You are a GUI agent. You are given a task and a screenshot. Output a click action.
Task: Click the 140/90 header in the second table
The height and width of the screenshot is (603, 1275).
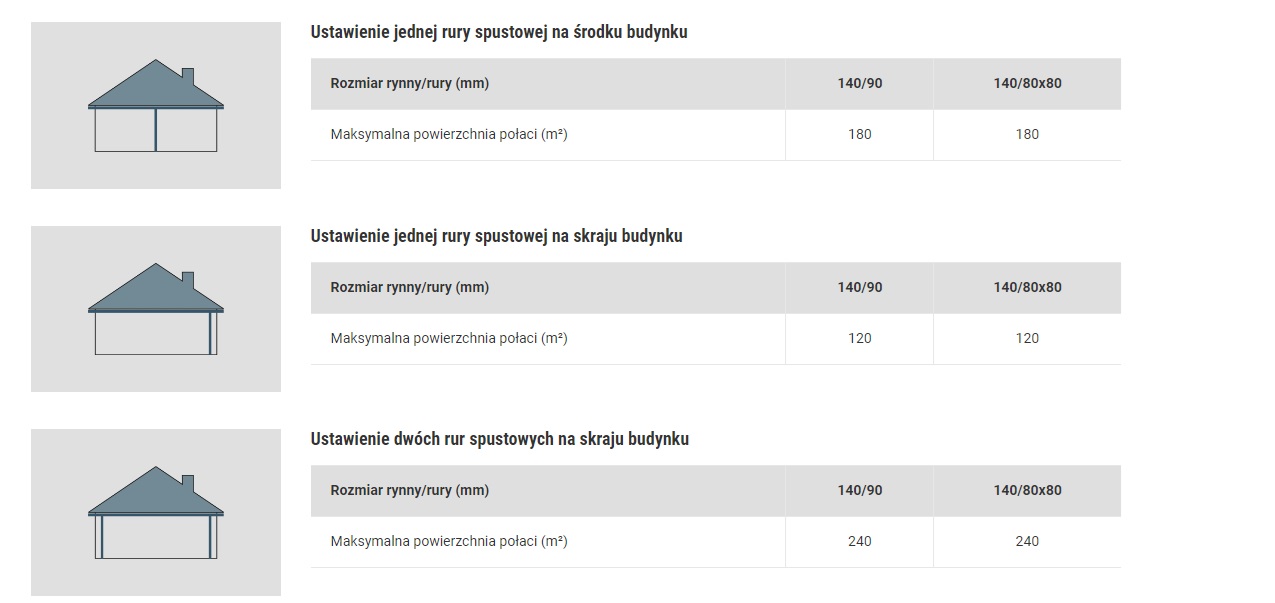click(860, 287)
